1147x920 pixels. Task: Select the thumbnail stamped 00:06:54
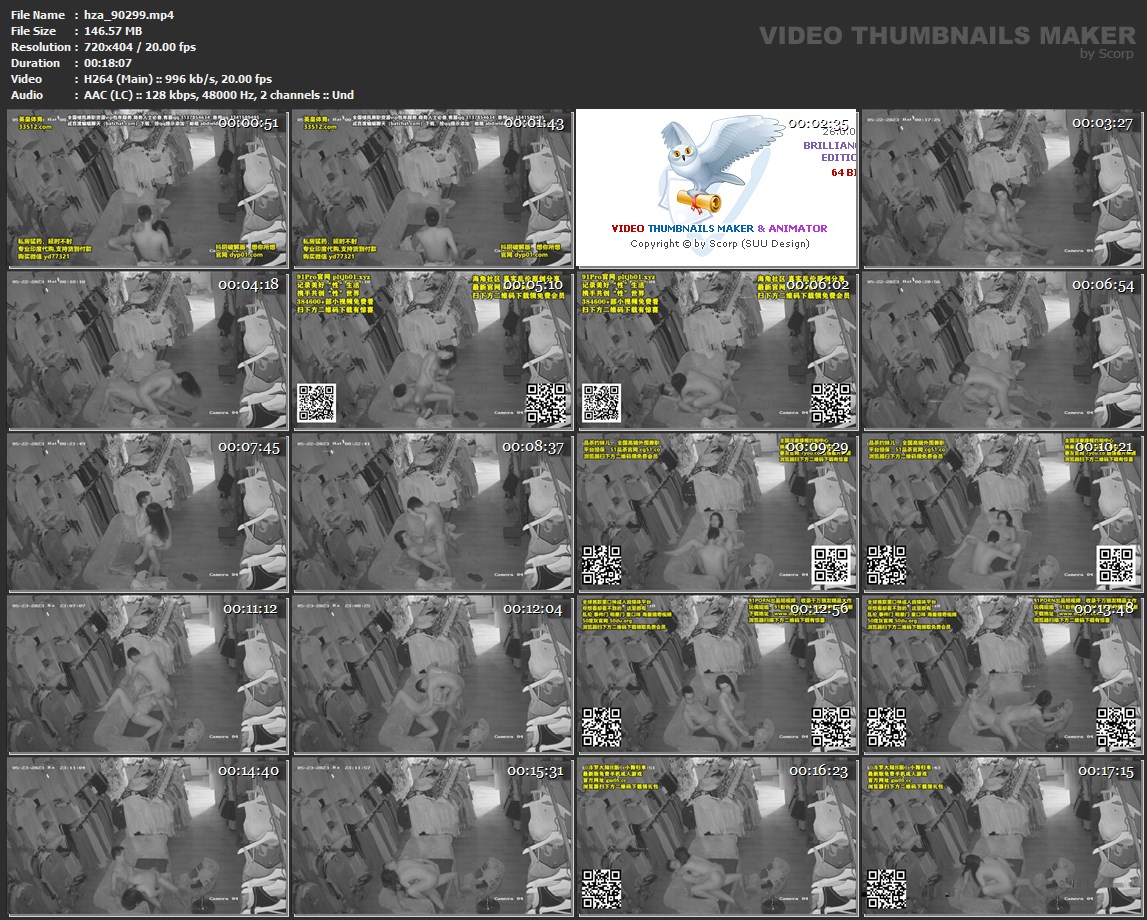(1001, 350)
